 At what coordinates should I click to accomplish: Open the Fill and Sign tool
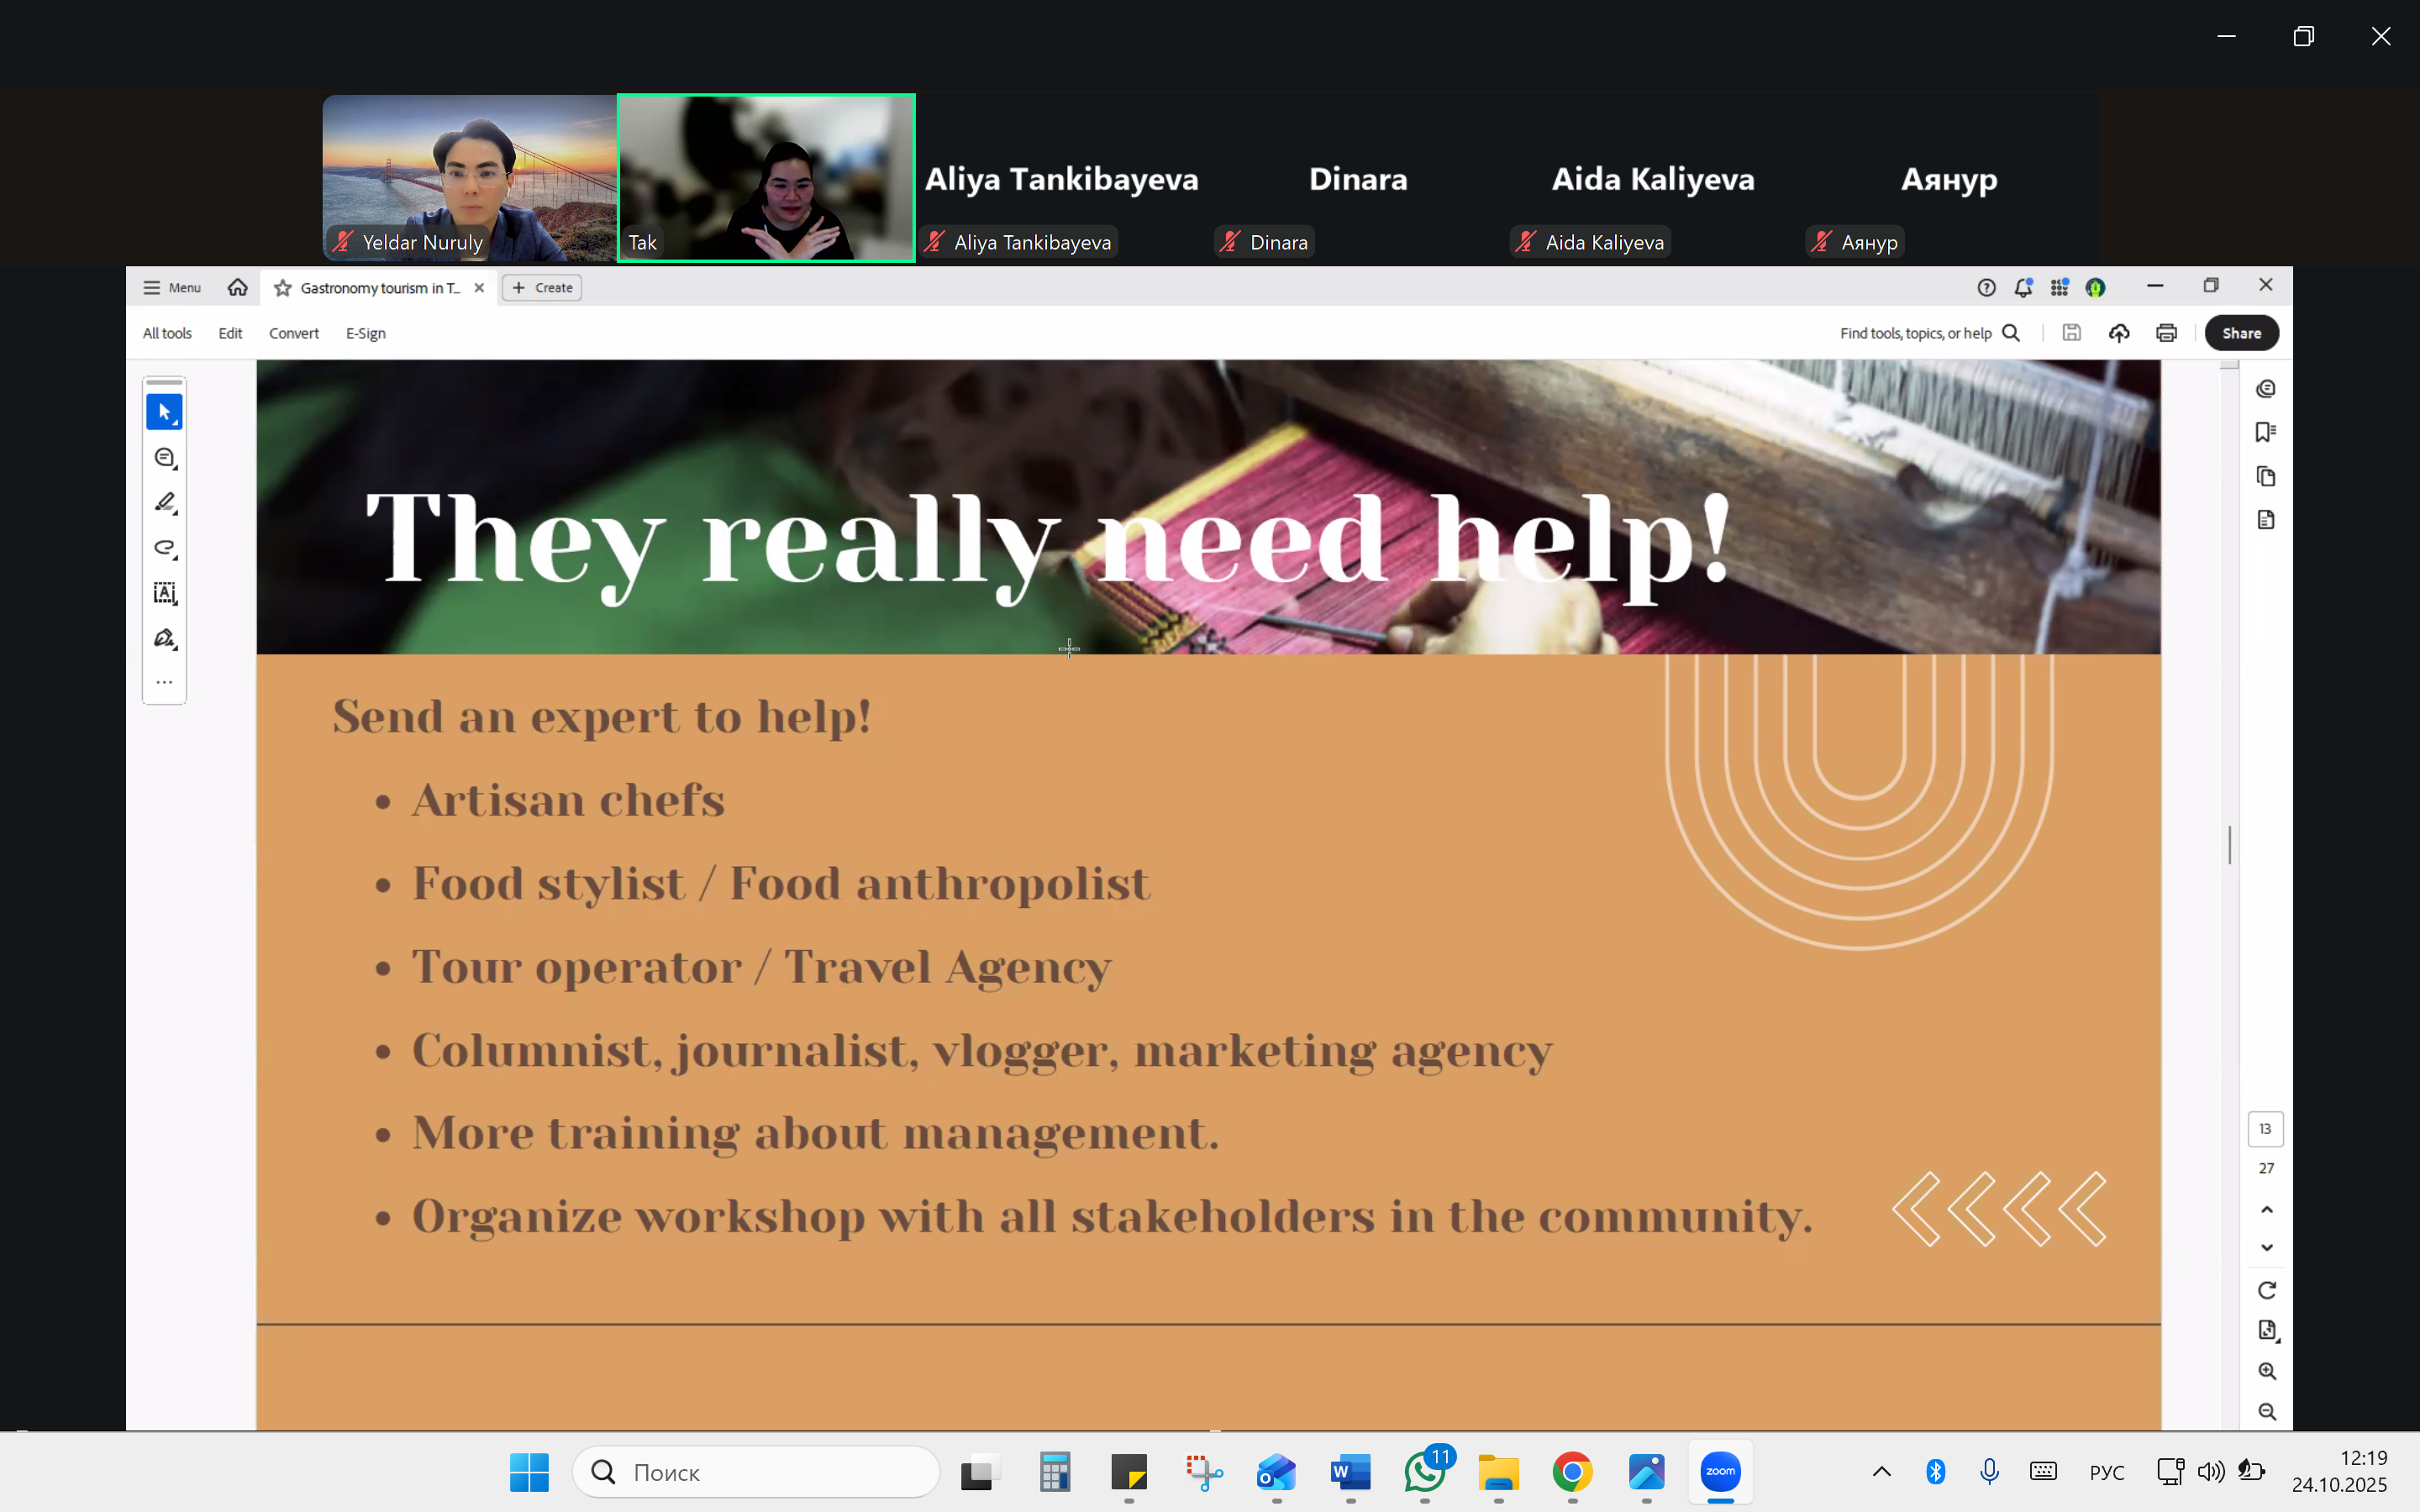(164, 638)
